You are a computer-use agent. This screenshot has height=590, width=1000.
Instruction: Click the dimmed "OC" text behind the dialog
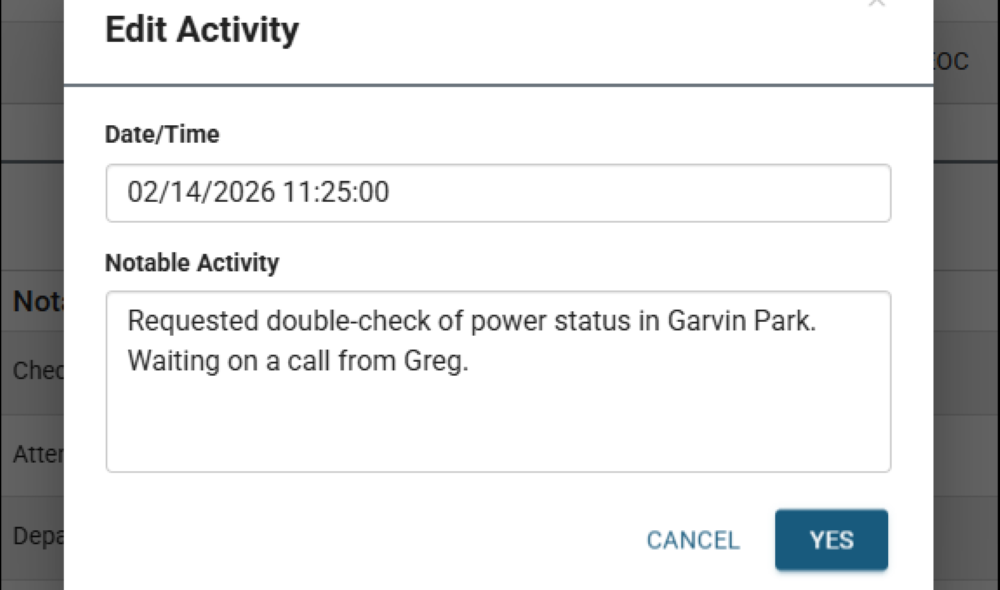click(953, 62)
